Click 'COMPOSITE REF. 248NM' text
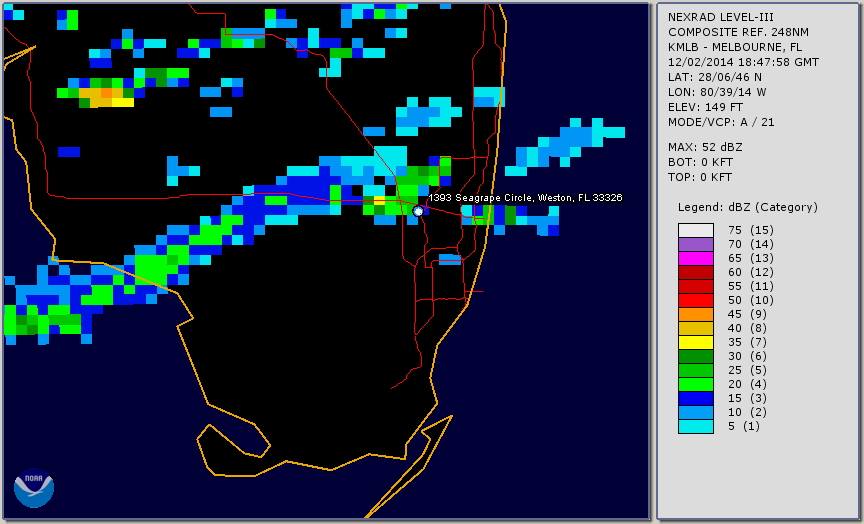This screenshot has width=864, height=524. click(738, 32)
